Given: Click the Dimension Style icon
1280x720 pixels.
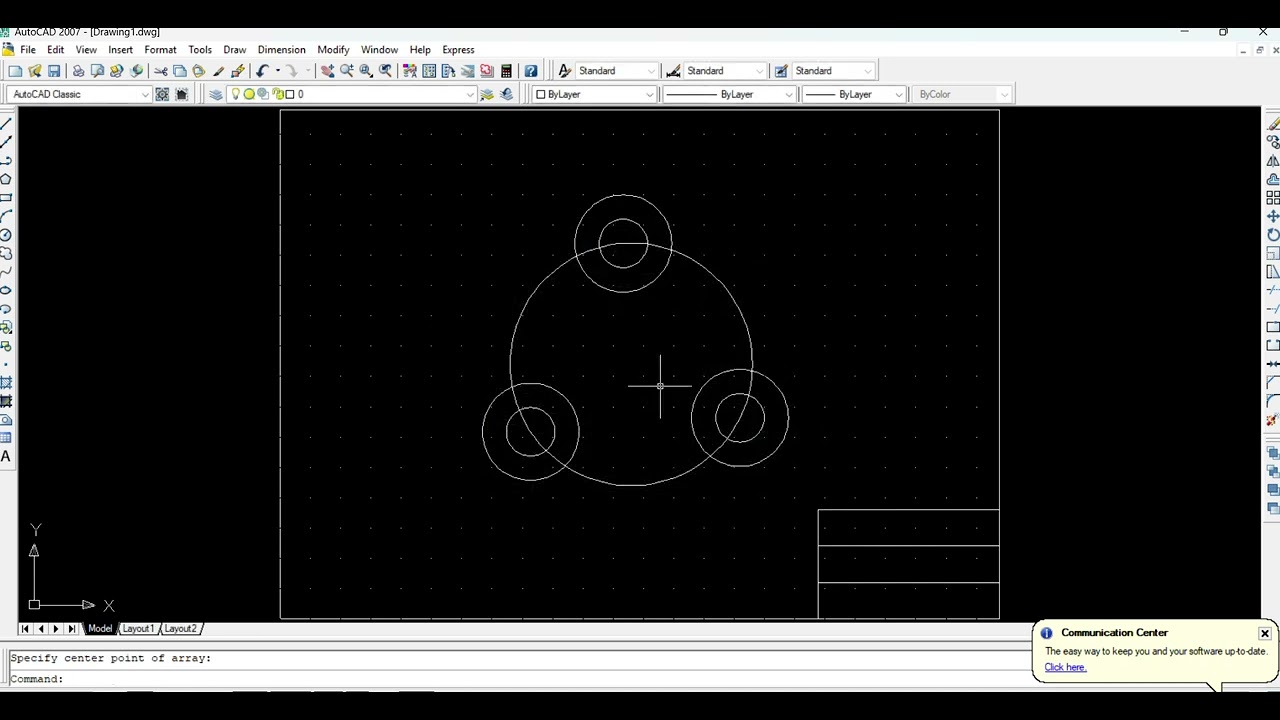Looking at the screenshot, I should (673, 71).
